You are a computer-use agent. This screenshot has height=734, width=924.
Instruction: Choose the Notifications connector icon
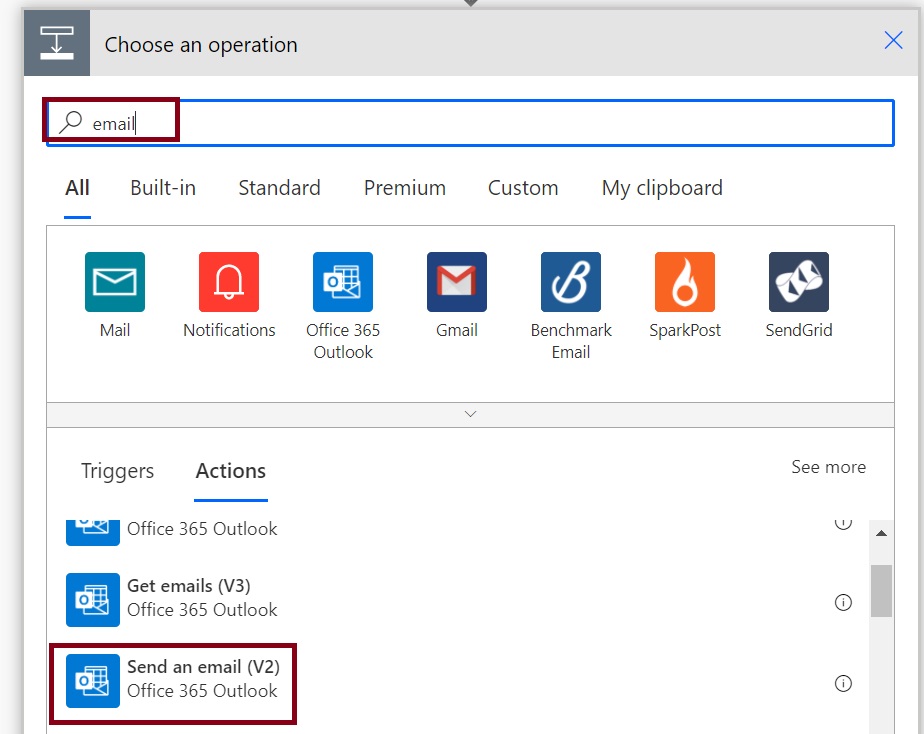pos(229,282)
